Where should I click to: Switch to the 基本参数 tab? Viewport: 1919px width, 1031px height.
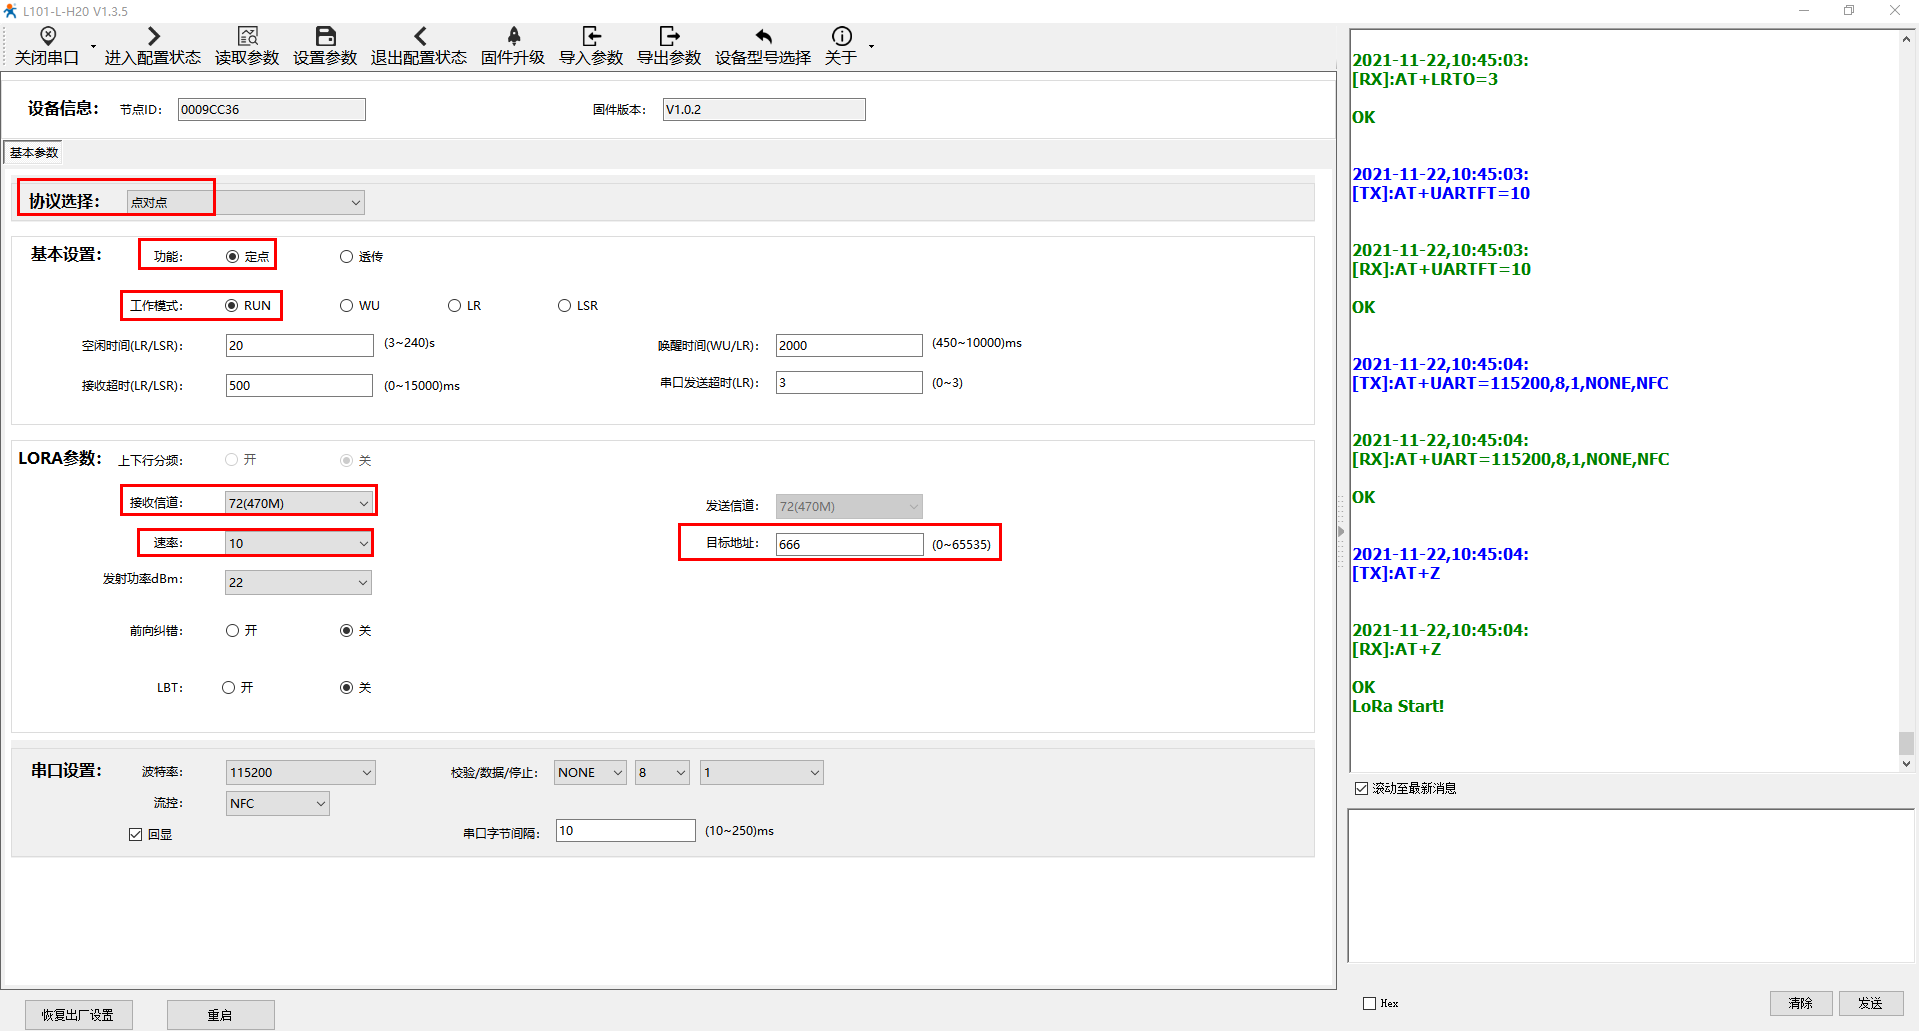pyautogui.click(x=34, y=153)
